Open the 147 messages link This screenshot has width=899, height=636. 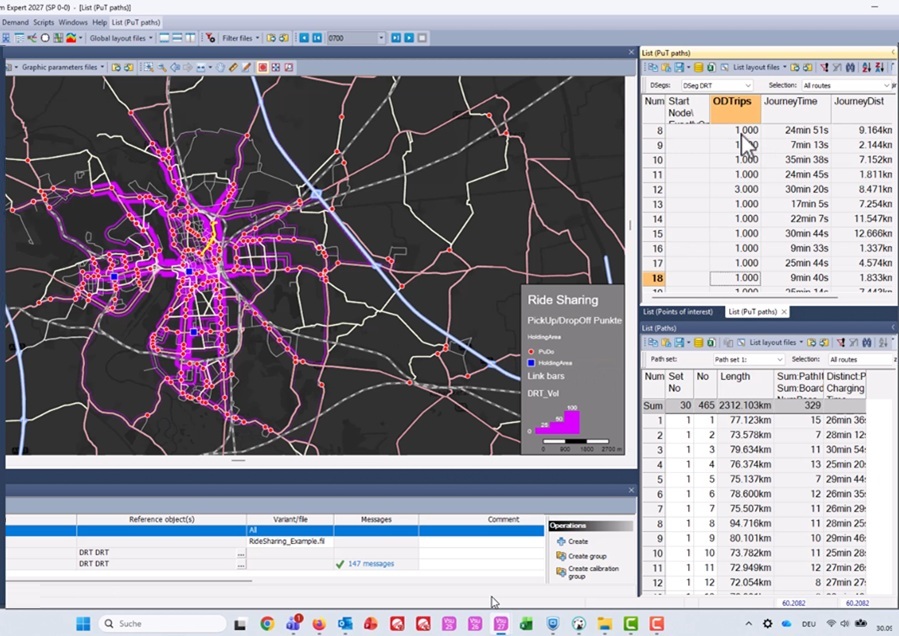[371, 564]
